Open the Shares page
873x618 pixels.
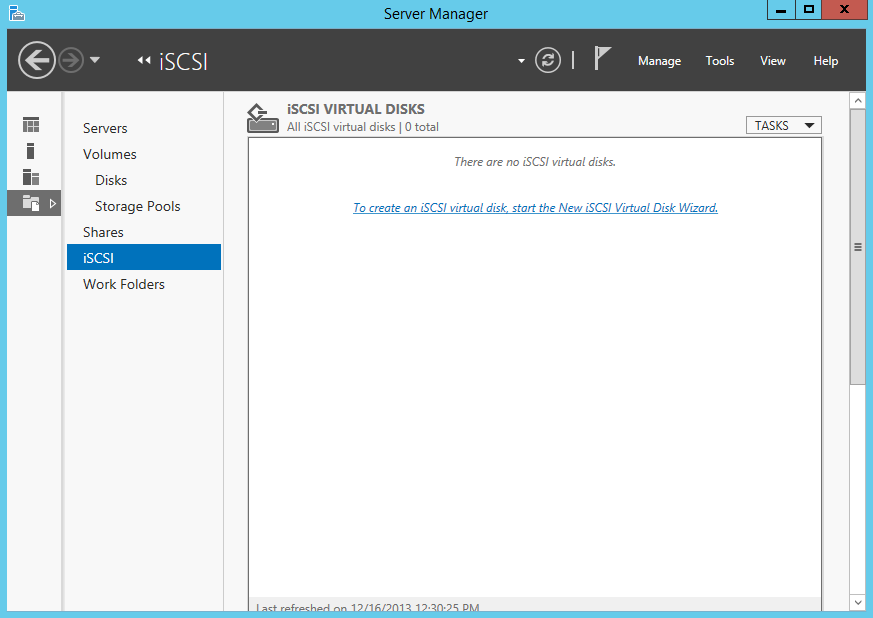click(103, 232)
